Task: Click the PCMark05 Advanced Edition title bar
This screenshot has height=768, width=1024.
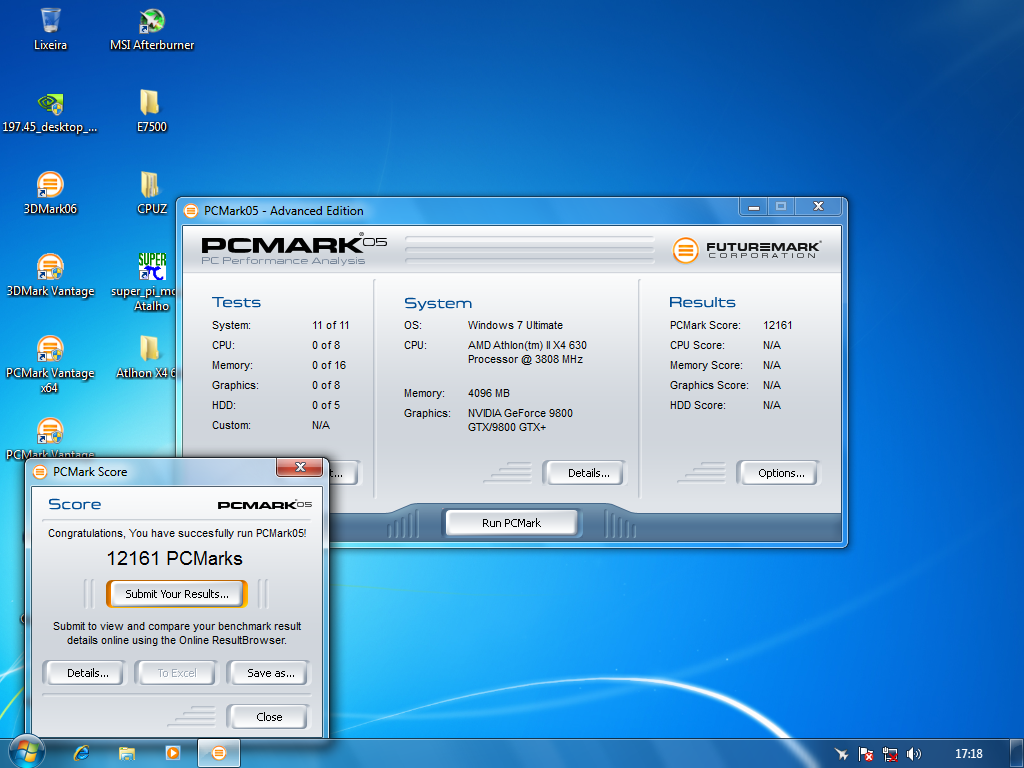Action: point(457,210)
